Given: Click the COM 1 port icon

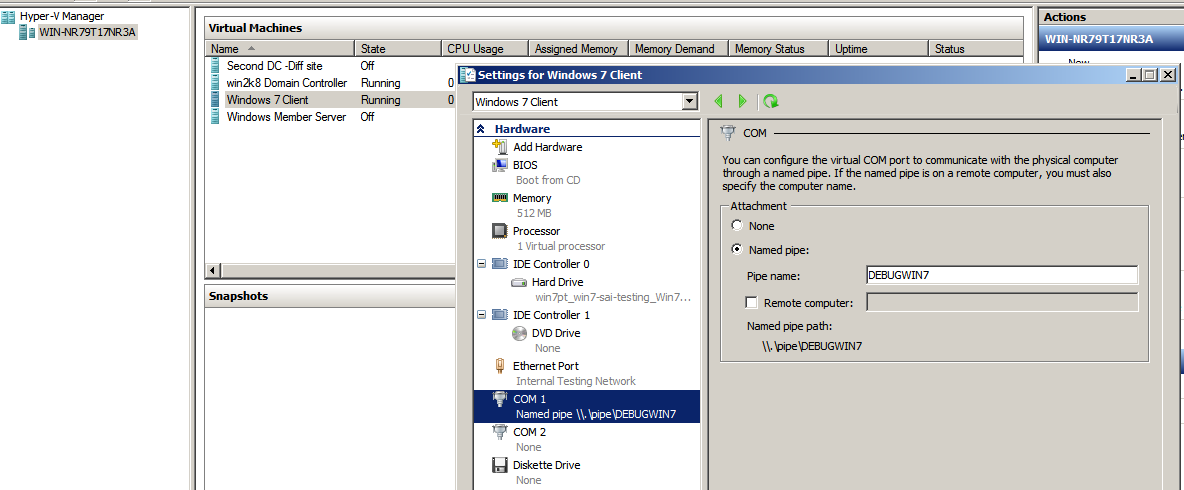Looking at the screenshot, I should pyautogui.click(x=500, y=399).
